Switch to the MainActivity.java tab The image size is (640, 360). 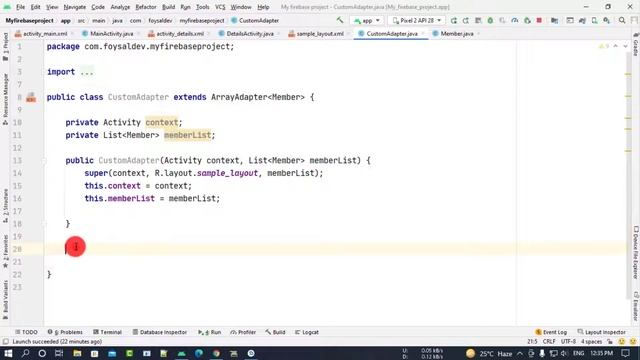pyautogui.click(x=111, y=34)
